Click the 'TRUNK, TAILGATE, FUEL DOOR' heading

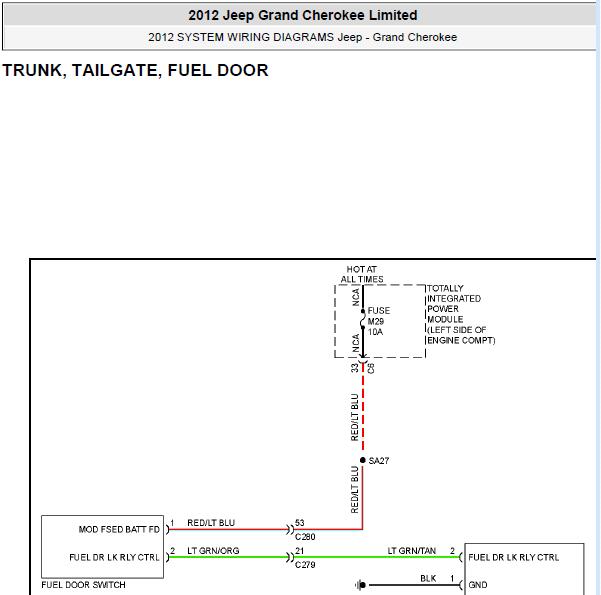click(x=135, y=70)
